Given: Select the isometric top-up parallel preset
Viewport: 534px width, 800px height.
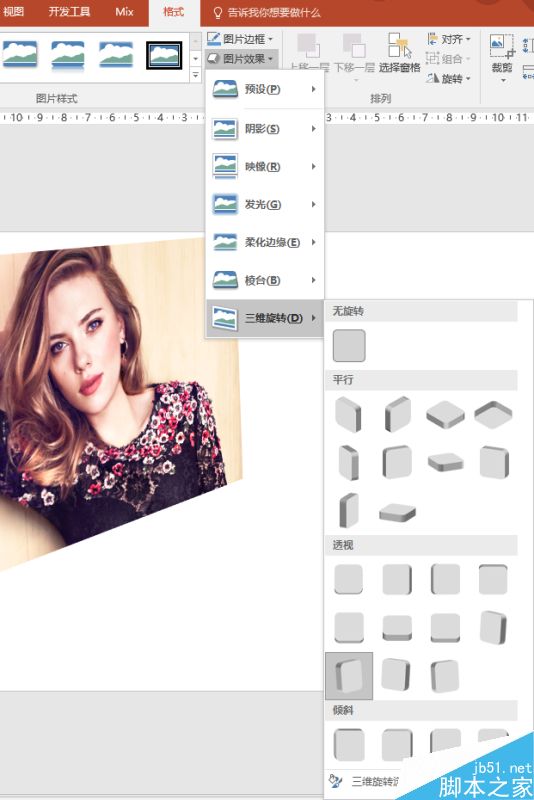Looking at the screenshot, I should 445,414.
